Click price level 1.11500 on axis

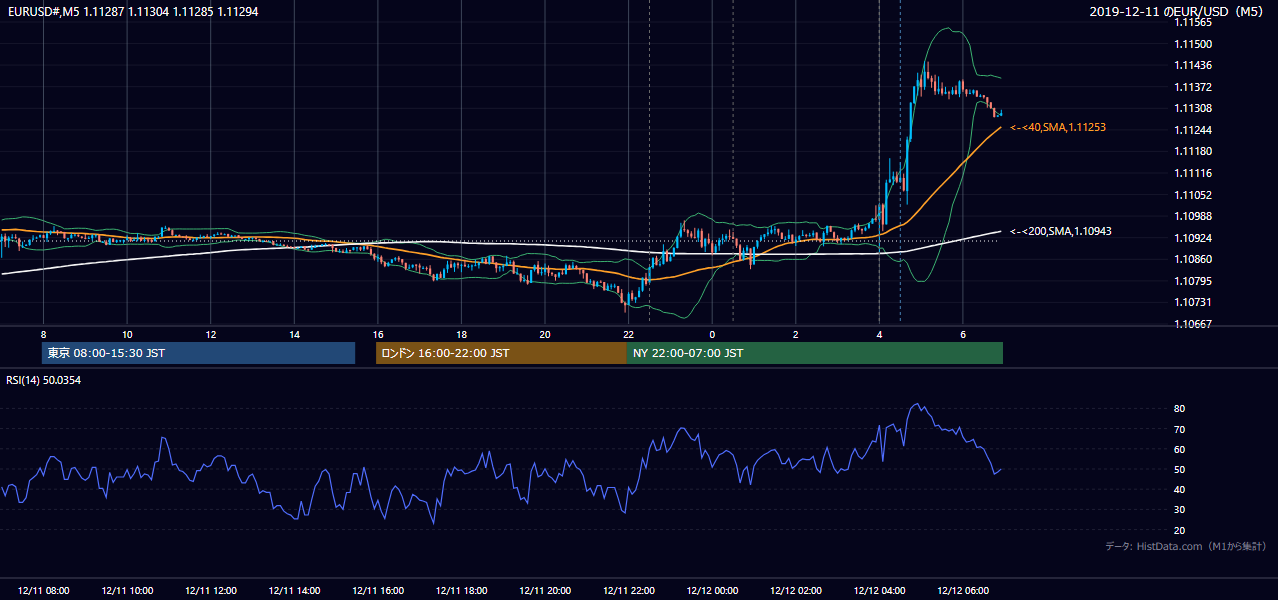(x=1193, y=44)
